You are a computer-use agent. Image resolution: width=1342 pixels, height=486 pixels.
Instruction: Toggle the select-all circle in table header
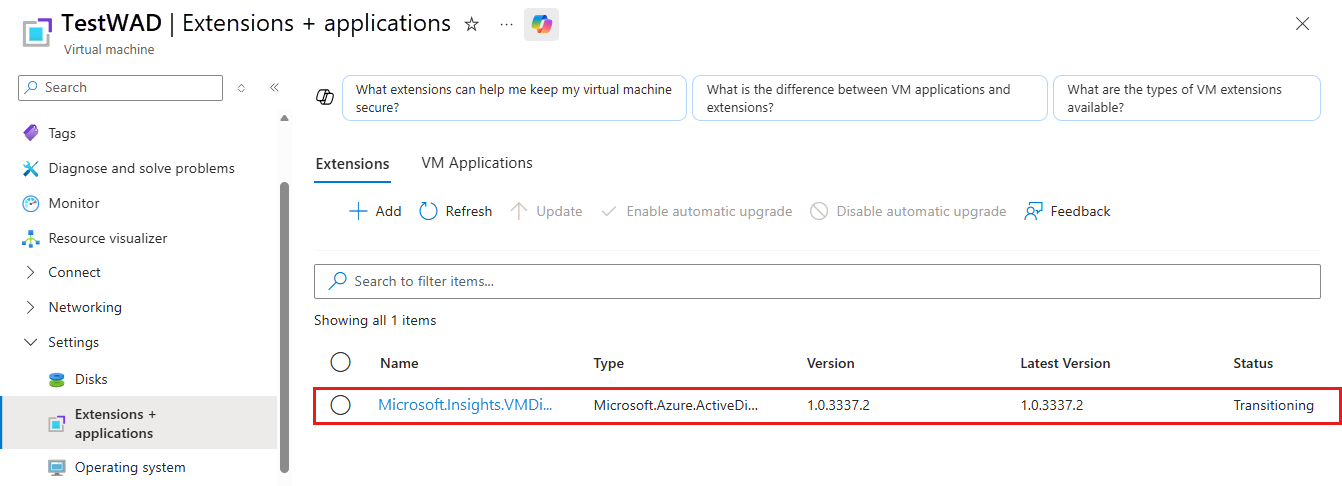(340, 362)
